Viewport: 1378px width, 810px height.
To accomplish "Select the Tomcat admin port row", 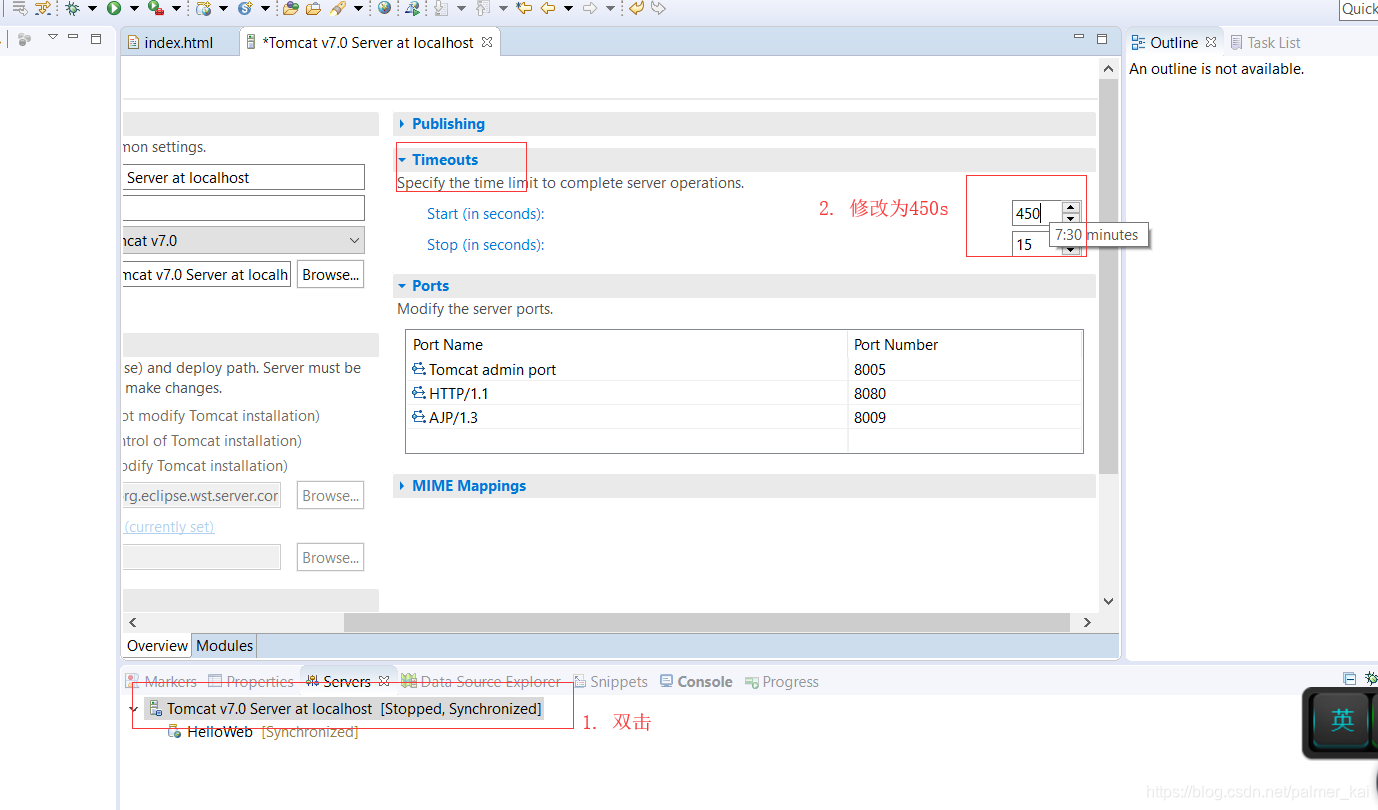I will (x=744, y=369).
